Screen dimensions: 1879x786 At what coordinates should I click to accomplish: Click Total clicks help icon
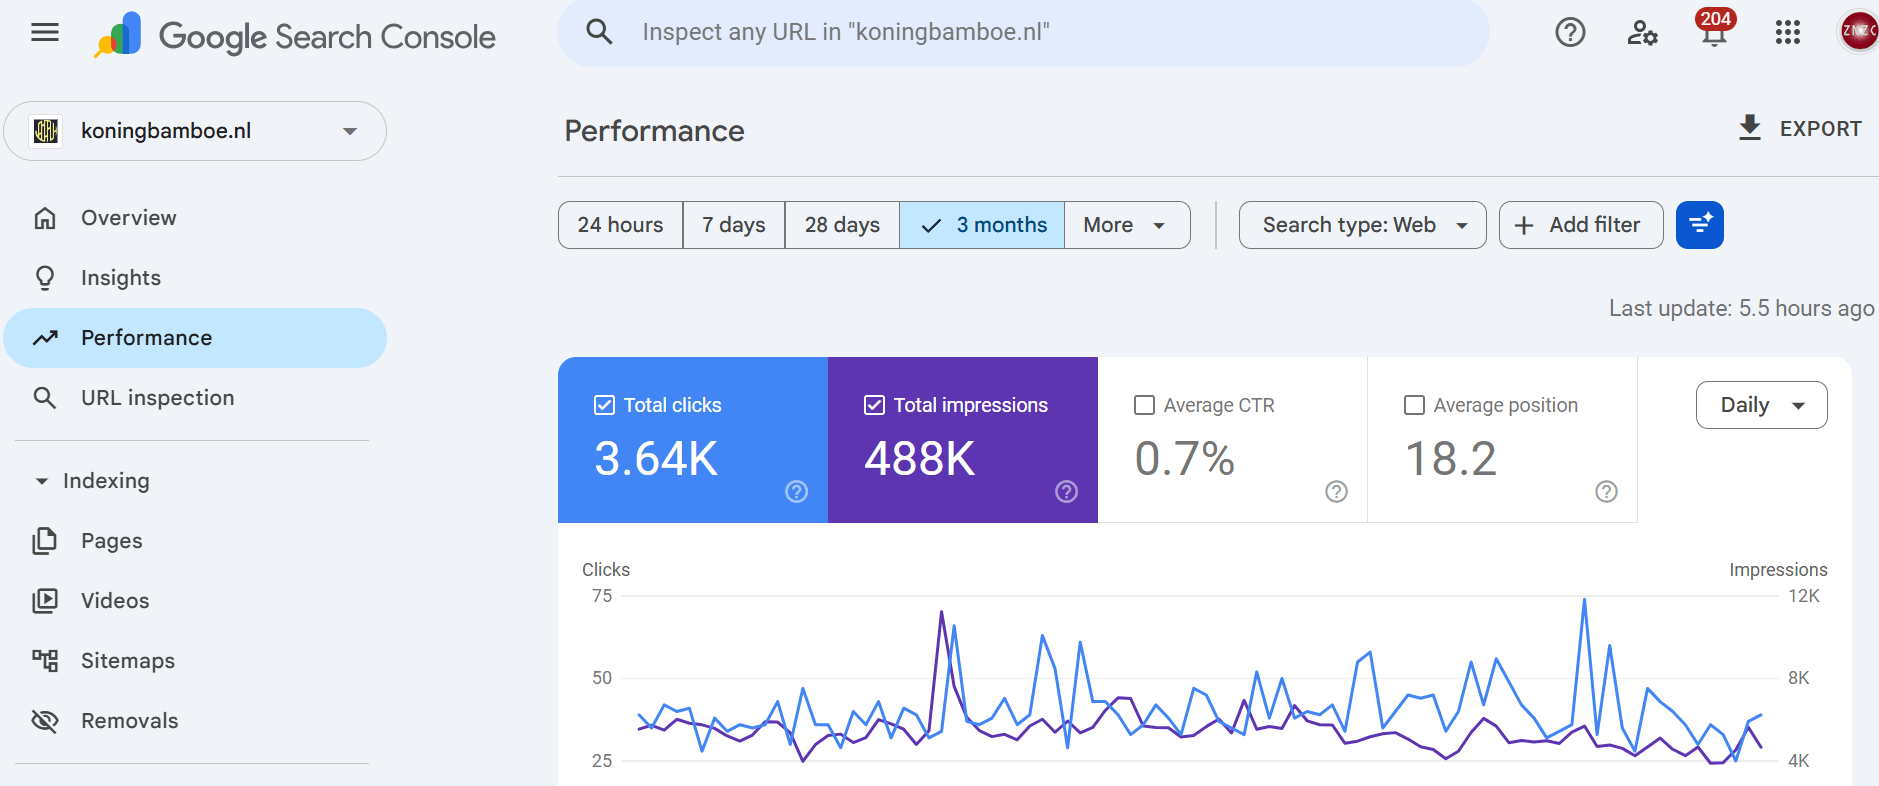click(x=796, y=491)
